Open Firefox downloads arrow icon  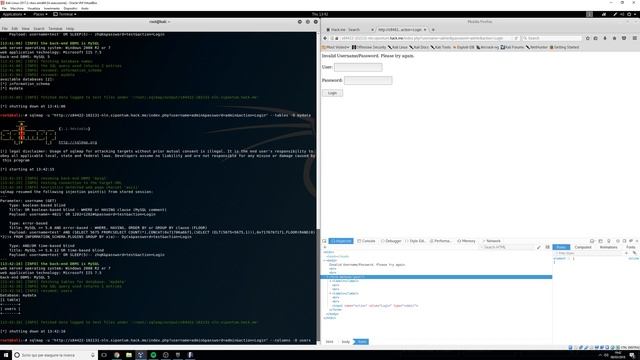click(x=605, y=38)
